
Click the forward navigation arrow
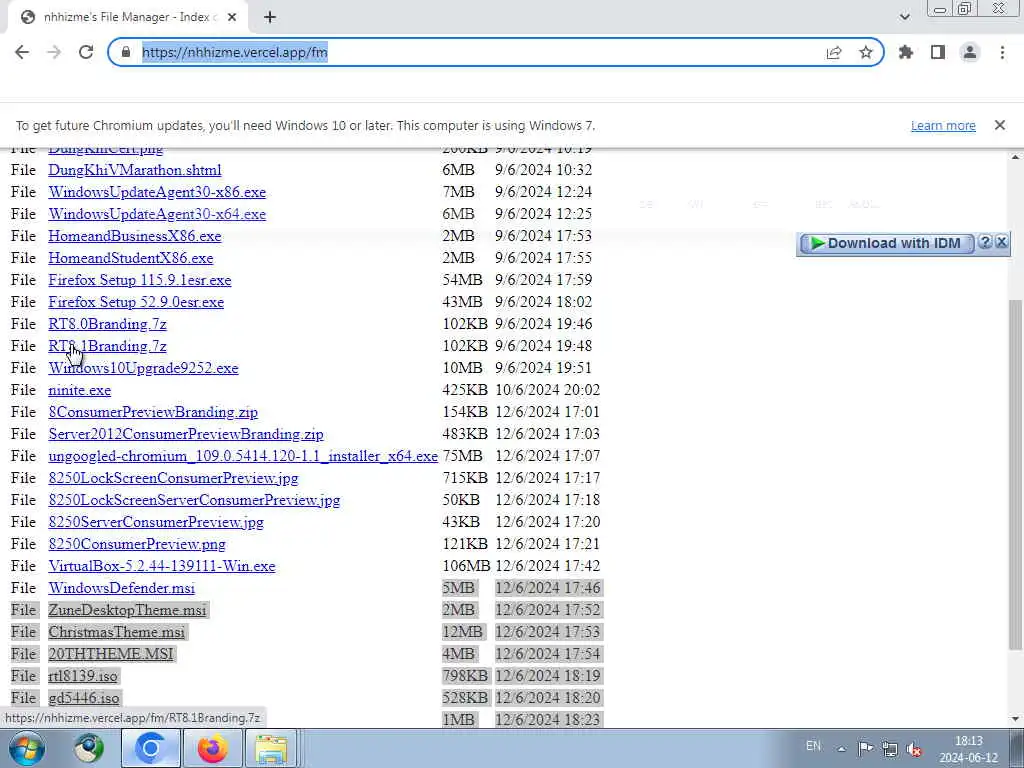[x=54, y=52]
